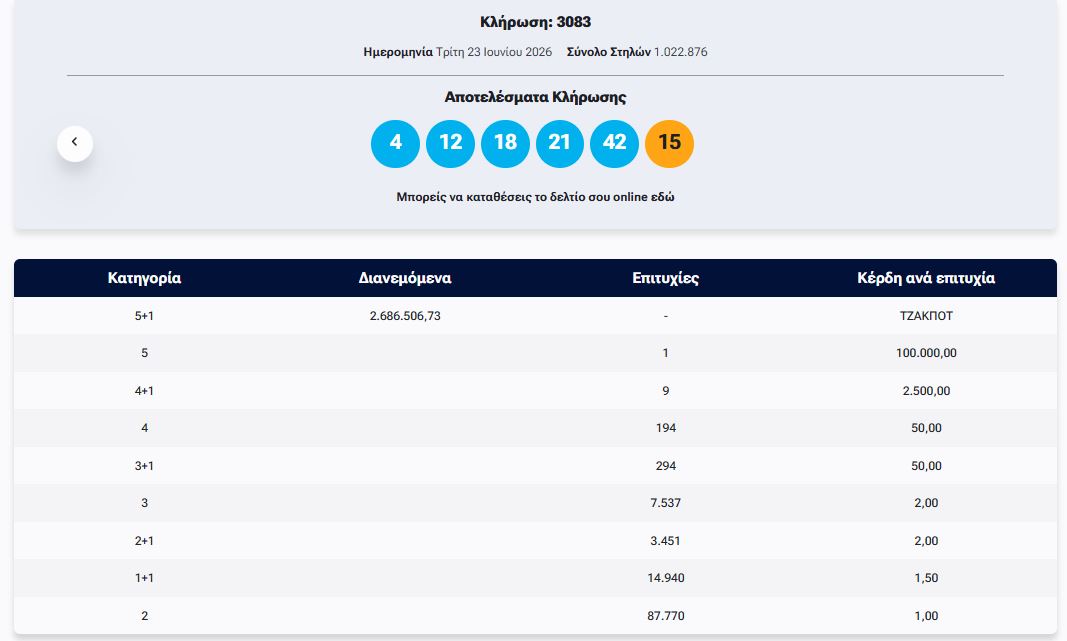The image size is (1067, 641).
Task: Click the 'Σύνολο Στηλών' label
Action: click(609, 52)
